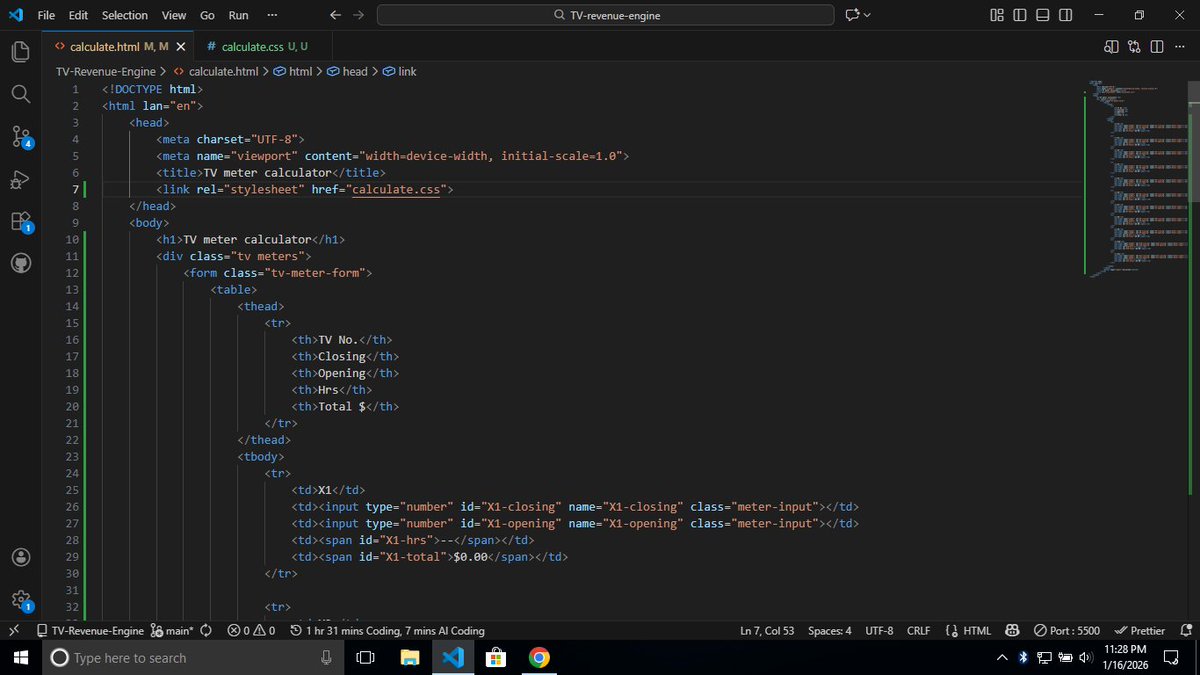1200x675 pixels.
Task: Open Problems via errors and warnings count
Action: [251, 631]
